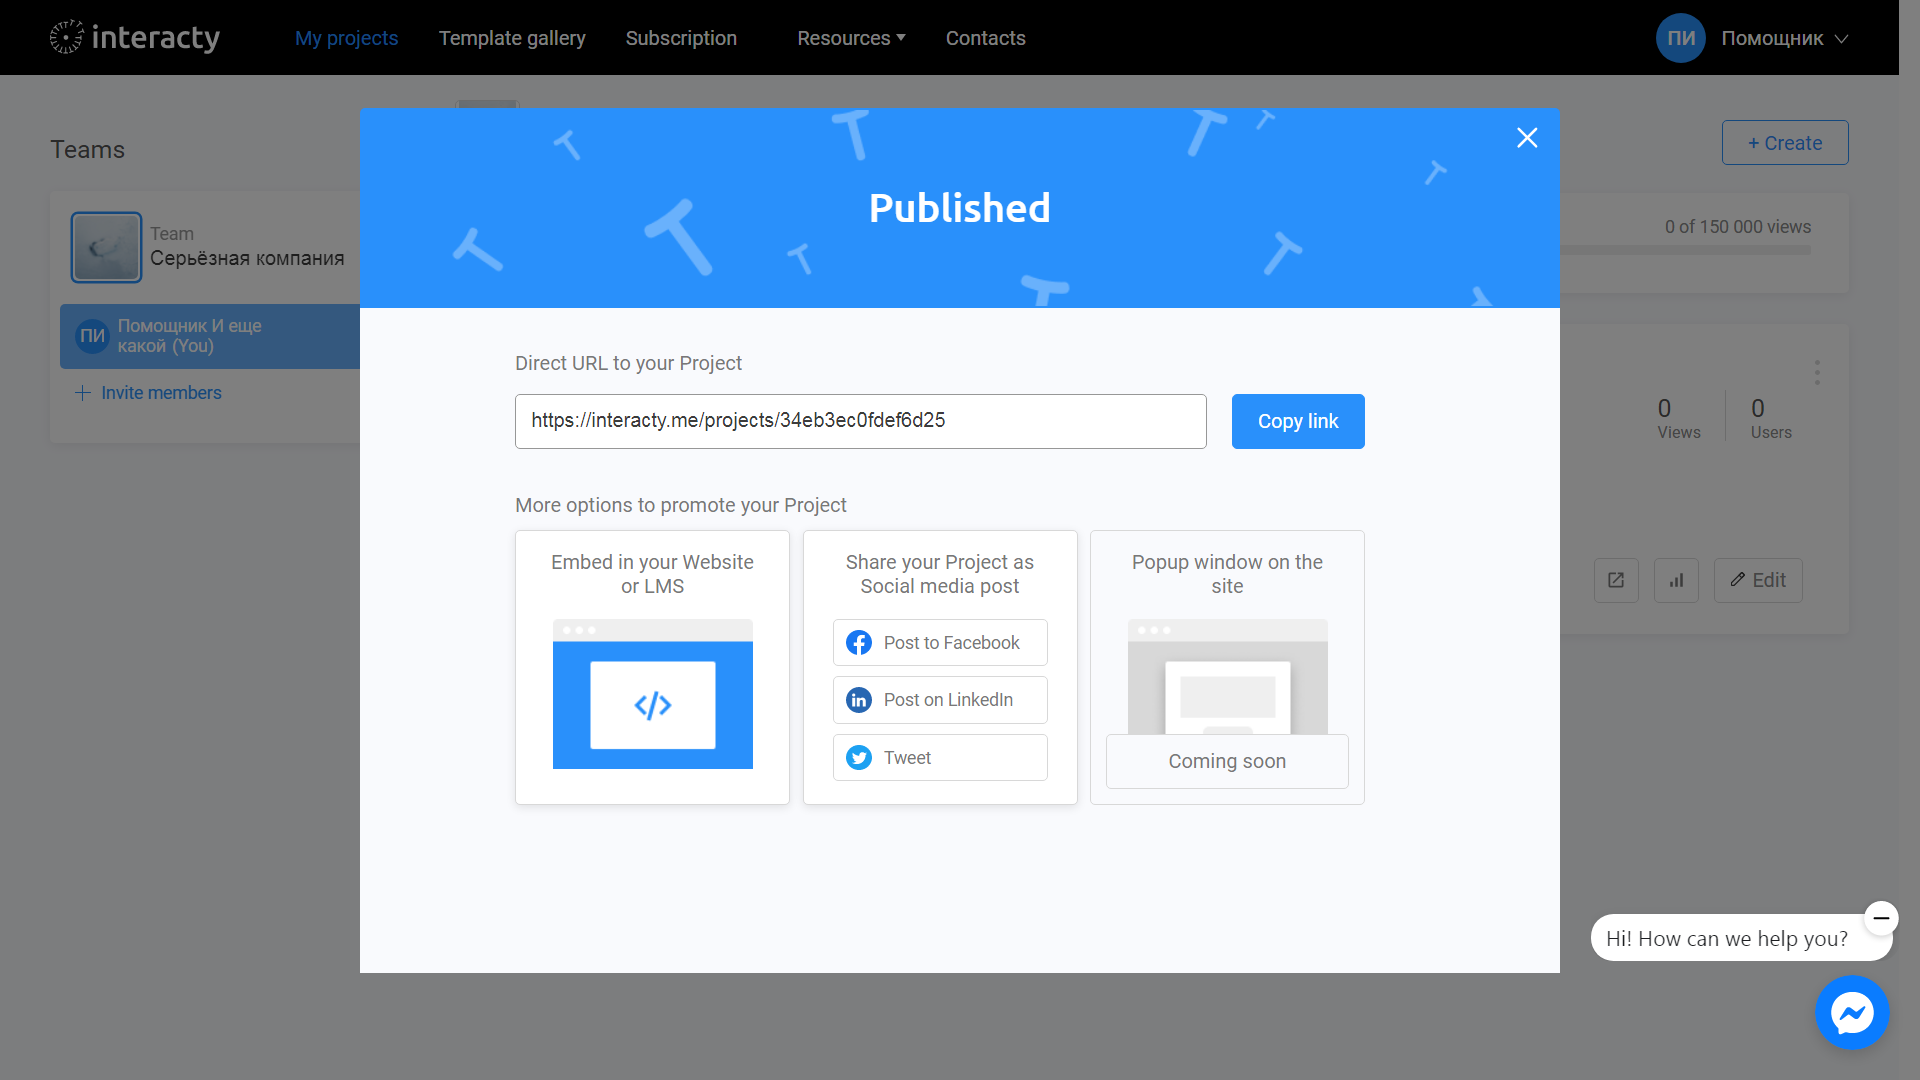Close the Published modal dialog

pos(1527,137)
